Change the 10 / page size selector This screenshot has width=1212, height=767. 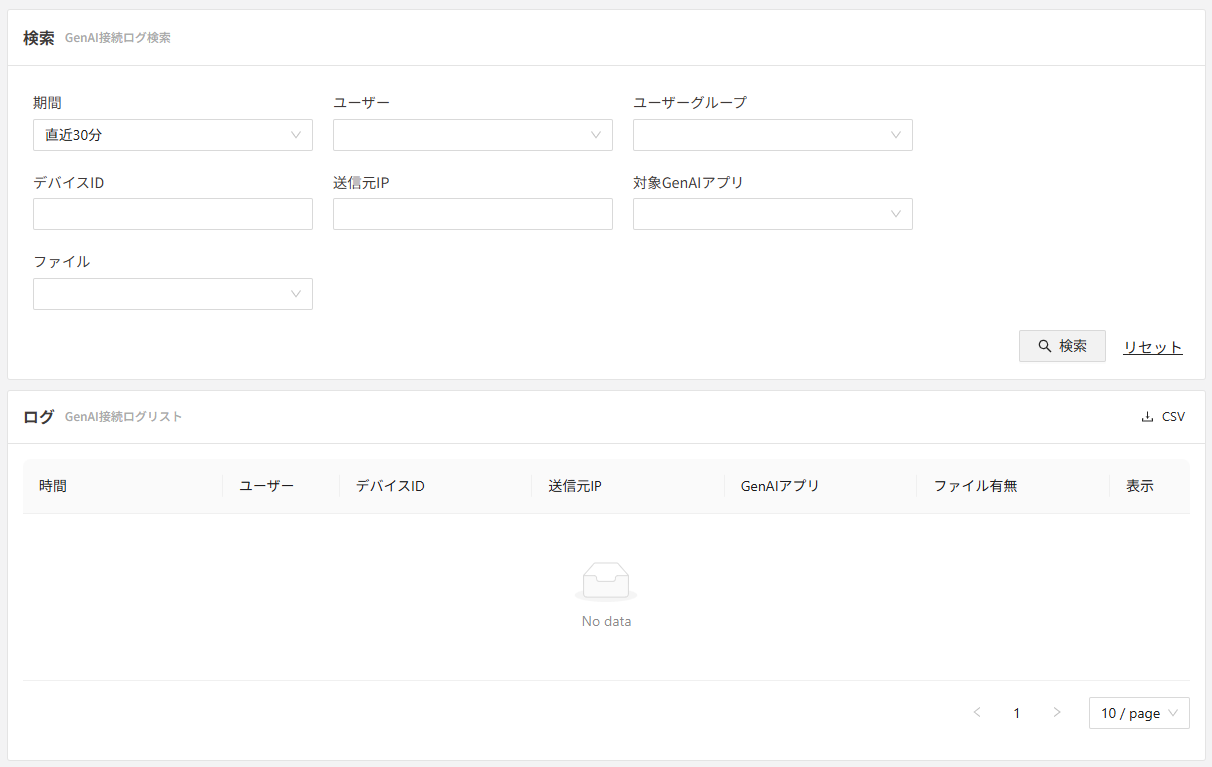(1139, 713)
